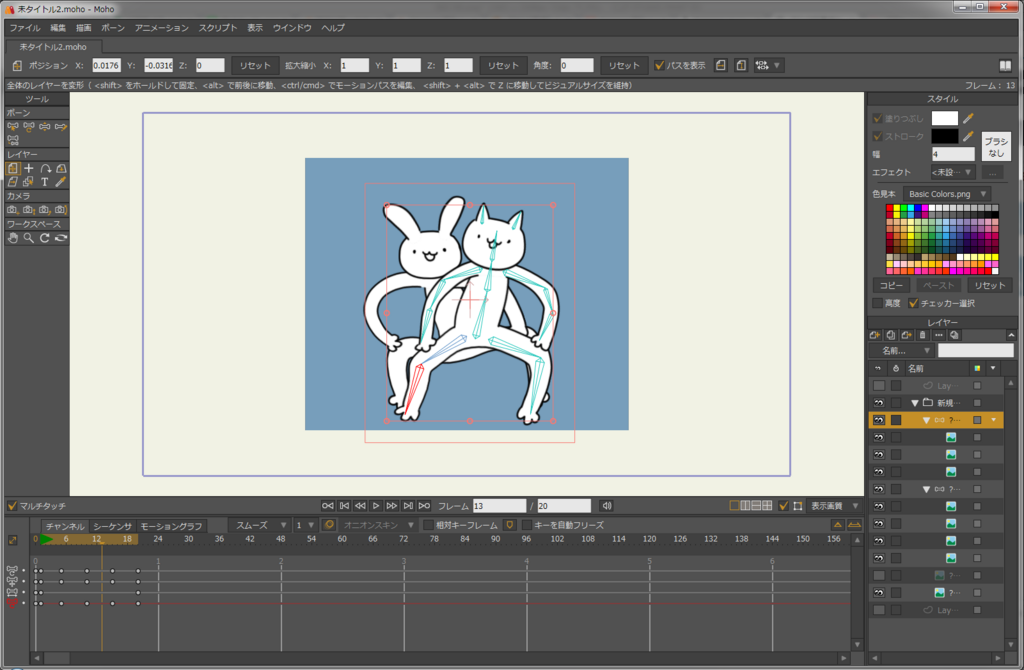Toggle visibility of the highlighted bone layer
The height and width of the screenshot is (670, 1024).
[879, 420]
